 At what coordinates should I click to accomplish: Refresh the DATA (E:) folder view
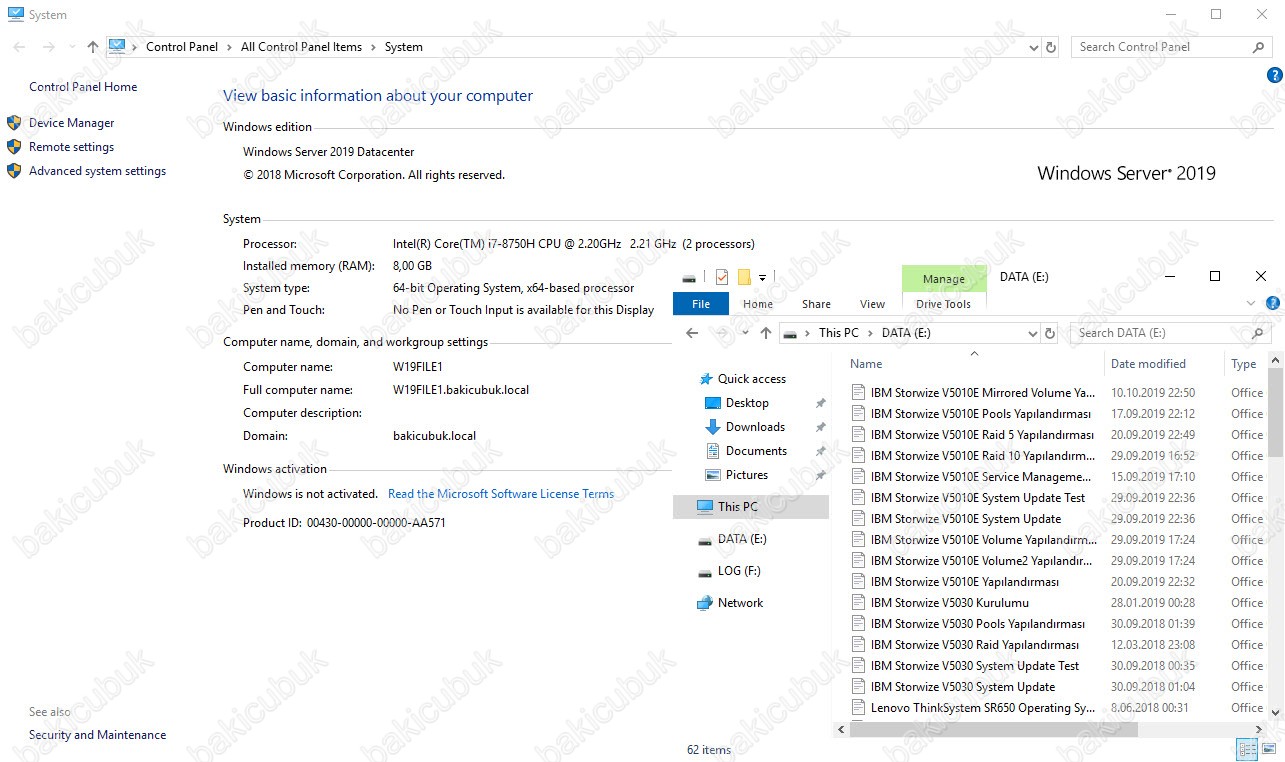point(1050,333)
